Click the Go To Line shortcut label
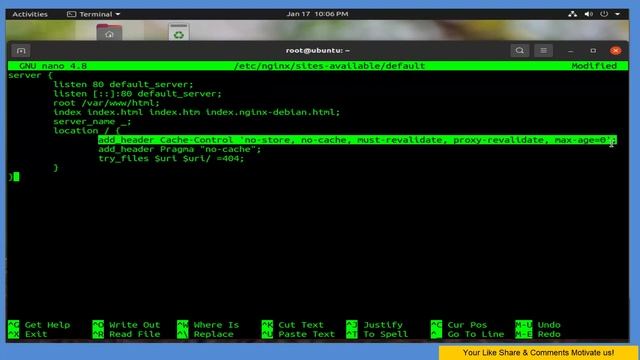This screenshot has width=640, height=360. [x=476, y=334]
